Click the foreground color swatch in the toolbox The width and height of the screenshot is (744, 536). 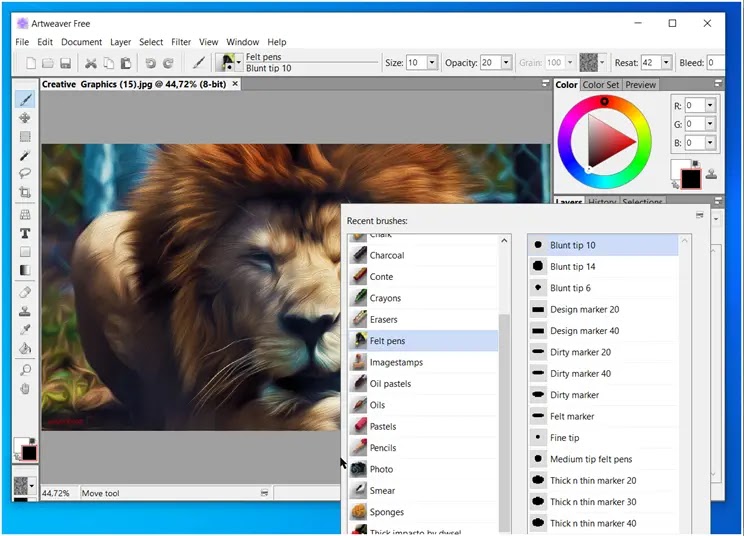click(x=29, y=453)
